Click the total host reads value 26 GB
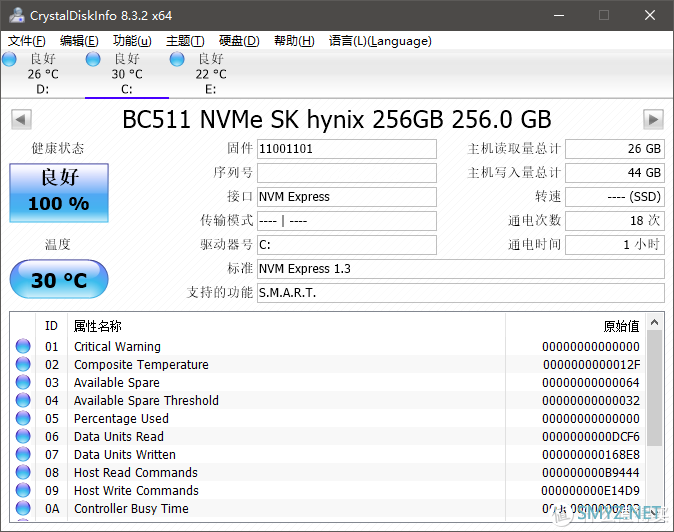The width and height of the screenshot is (674, 532). pyautogui.click(x=615, y=149)
